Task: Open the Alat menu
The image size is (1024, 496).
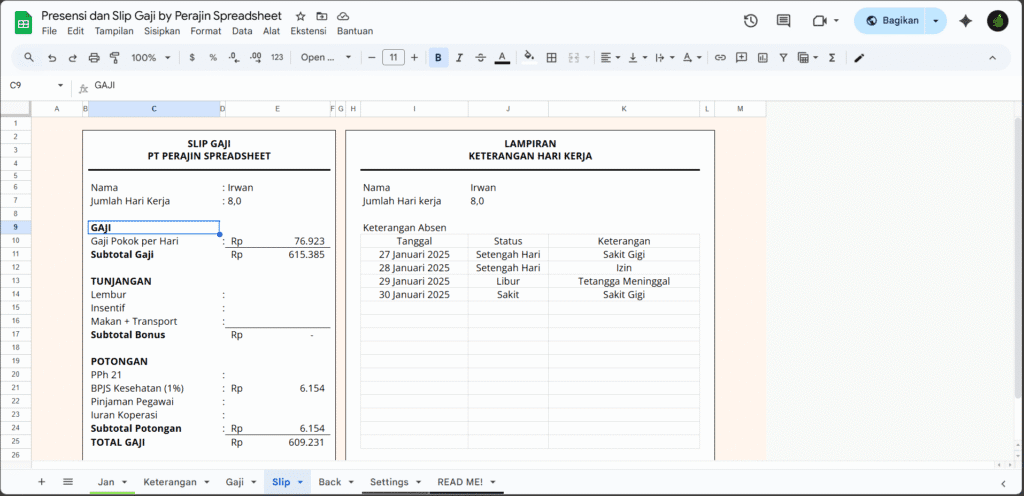Action: click(x=272, y=31)
